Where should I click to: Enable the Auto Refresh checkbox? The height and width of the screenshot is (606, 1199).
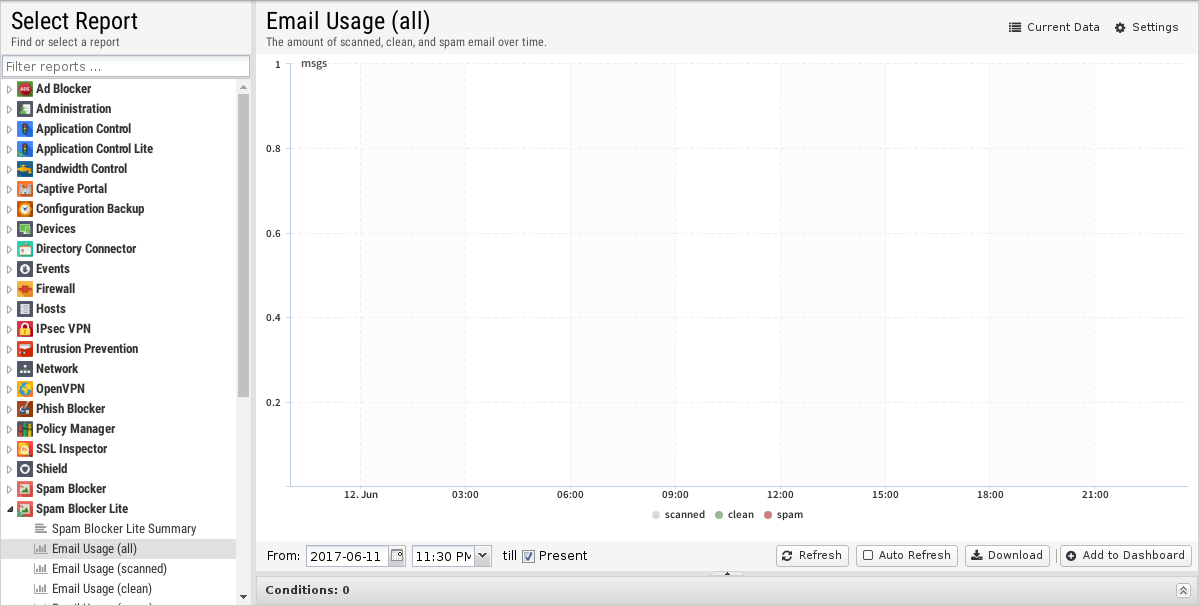click(868, 556)
